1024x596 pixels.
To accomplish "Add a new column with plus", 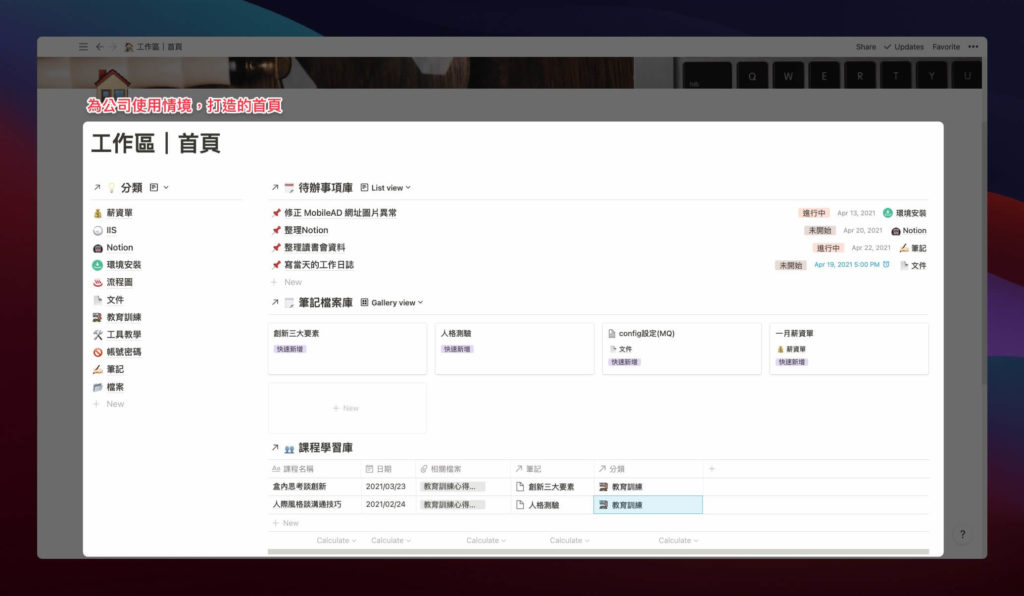I will pyautogui.click(x=712, y=469).
